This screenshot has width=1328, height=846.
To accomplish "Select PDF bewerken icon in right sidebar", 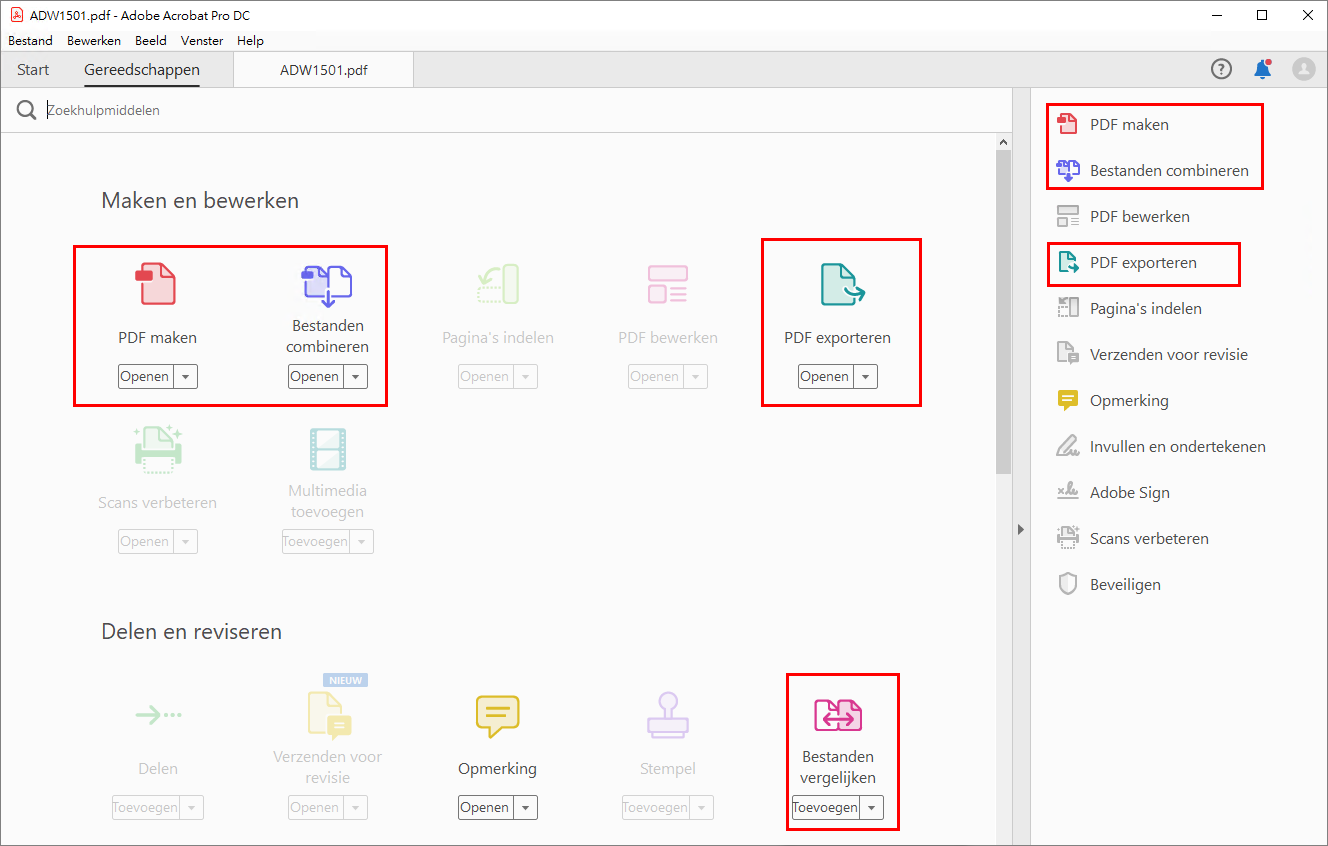I will [x=1068, y=216].
